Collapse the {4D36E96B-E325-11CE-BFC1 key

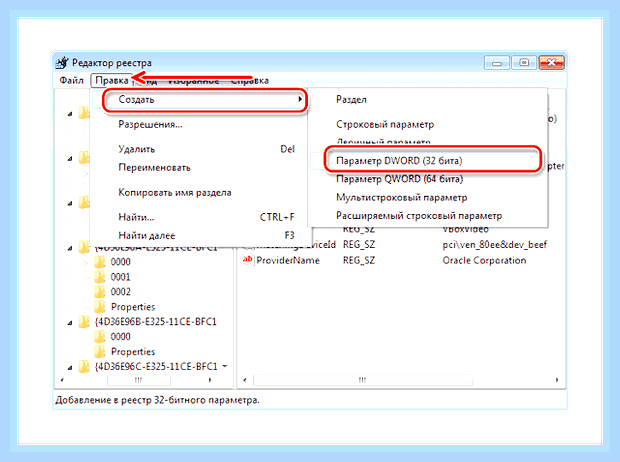point(70,322)
